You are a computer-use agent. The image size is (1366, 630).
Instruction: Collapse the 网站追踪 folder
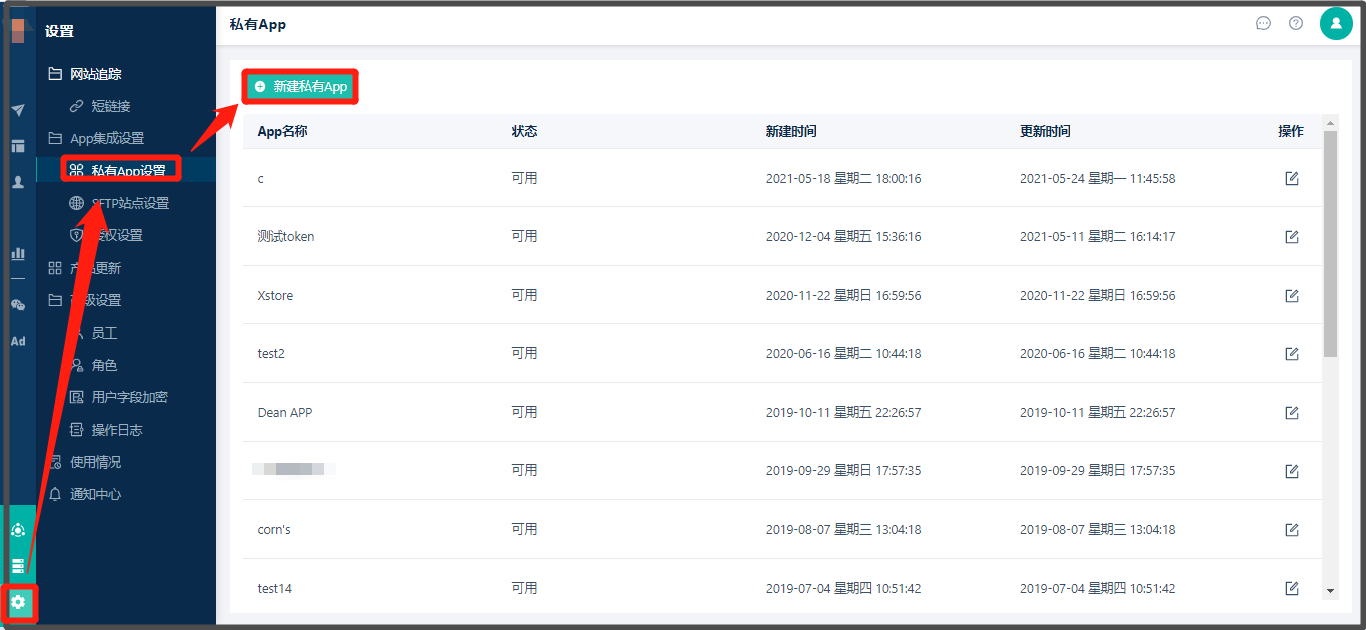pyautogui.click(x=96, y=74)
